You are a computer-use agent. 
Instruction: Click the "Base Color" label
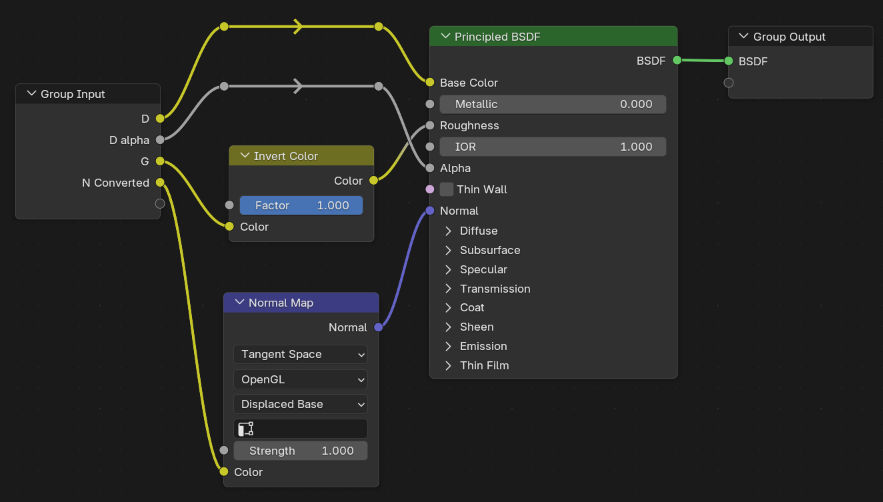(x=469, y=83)
